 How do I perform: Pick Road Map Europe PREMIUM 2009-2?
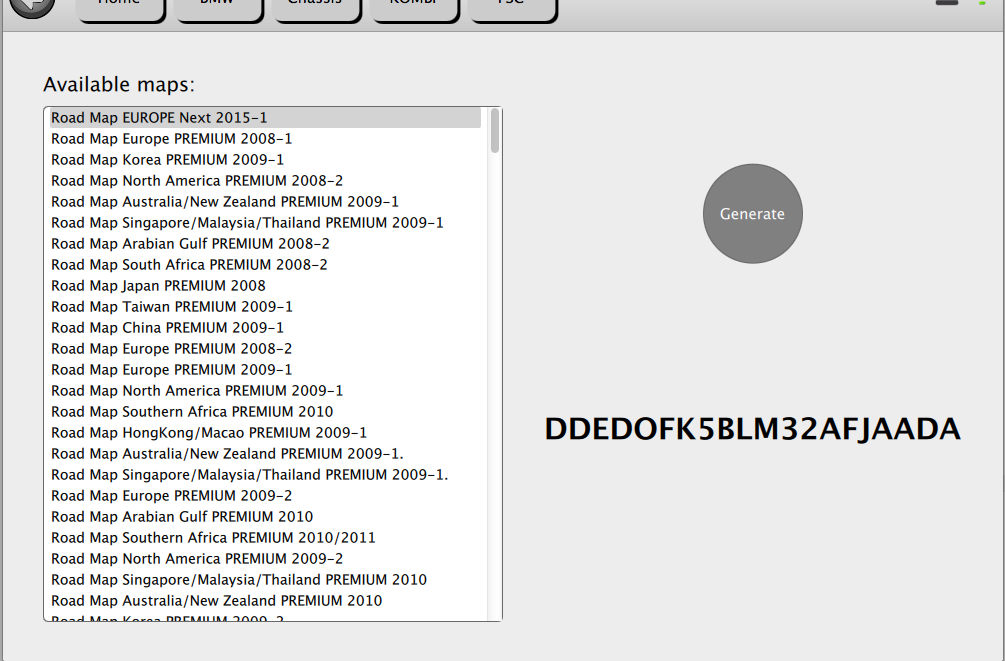point(265,496)
